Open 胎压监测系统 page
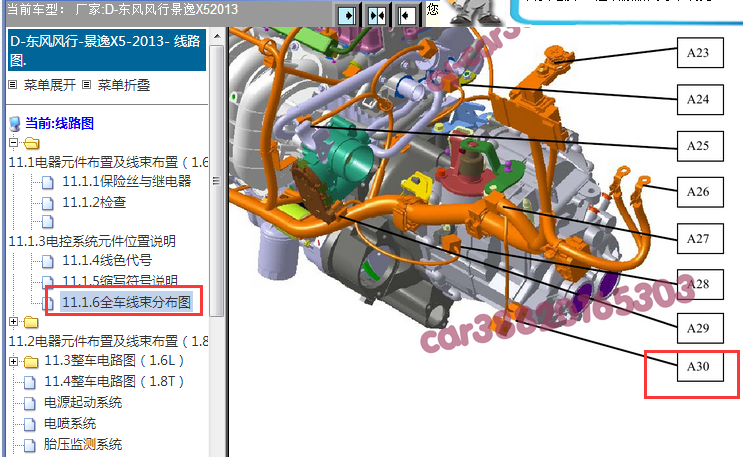This screenshot has height=457, width=743. (83, 444)
